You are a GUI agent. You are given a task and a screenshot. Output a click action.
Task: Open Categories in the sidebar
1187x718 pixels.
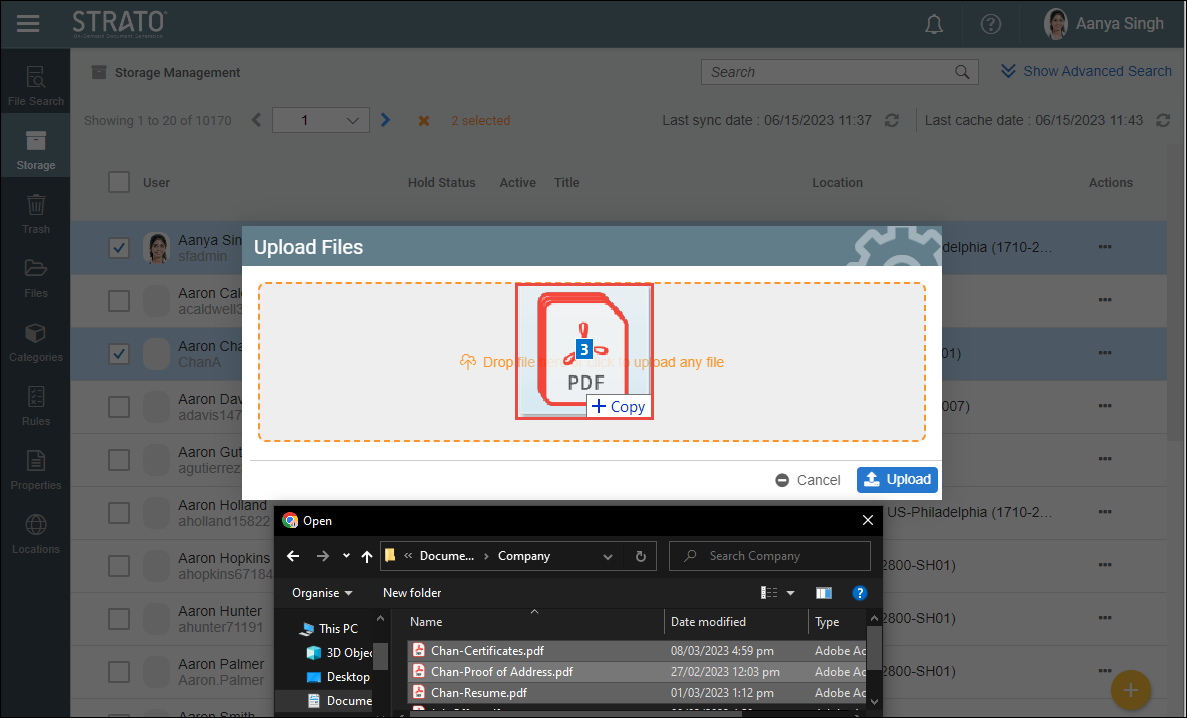click(36, 342)
